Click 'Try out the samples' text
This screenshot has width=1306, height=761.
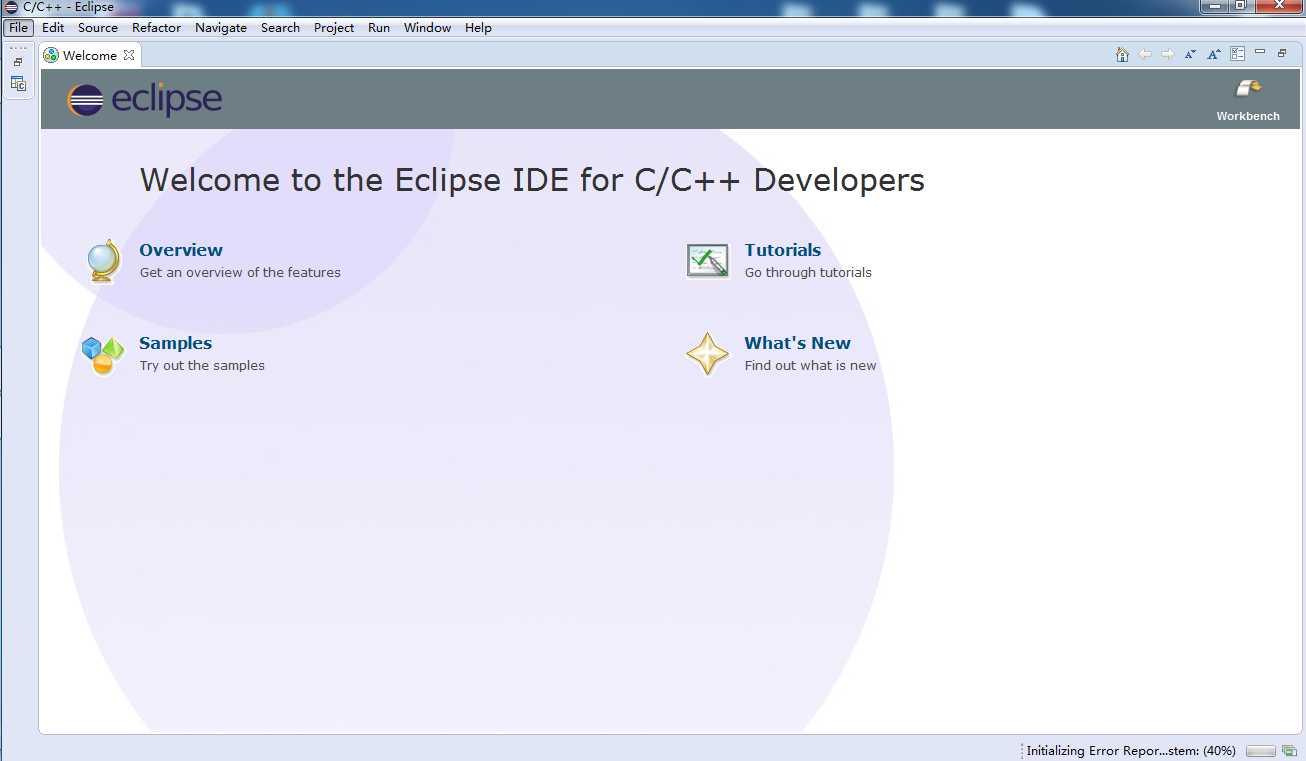coord(202,365)
